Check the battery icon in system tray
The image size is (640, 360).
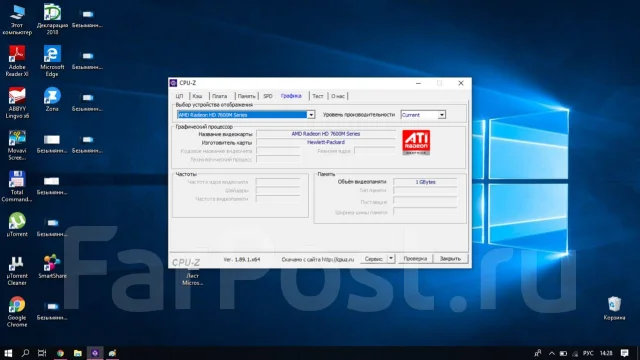coord(563,353)
